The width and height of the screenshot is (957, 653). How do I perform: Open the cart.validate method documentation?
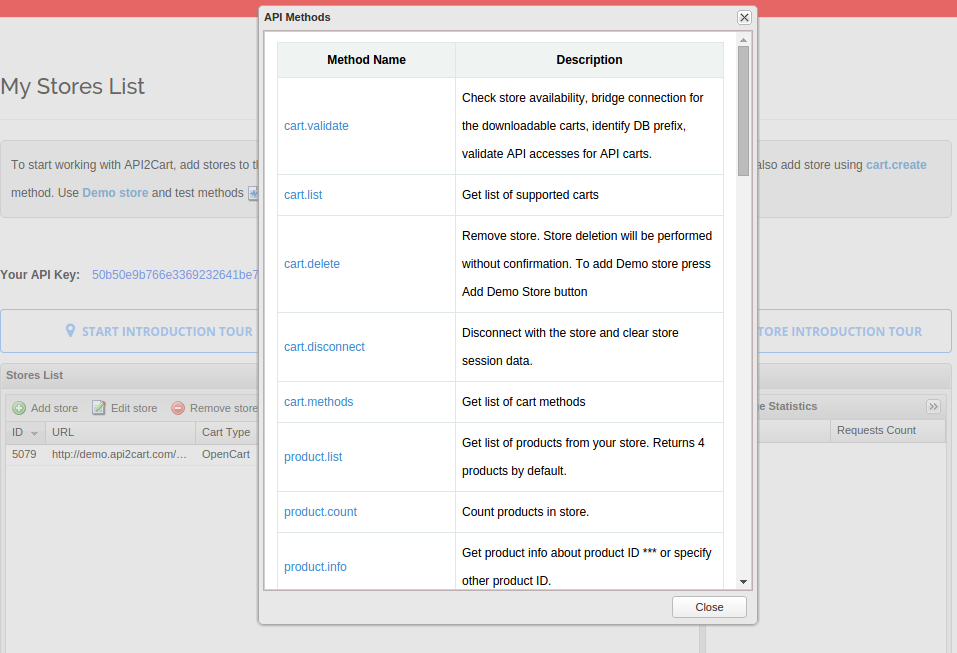coord(316,125)
